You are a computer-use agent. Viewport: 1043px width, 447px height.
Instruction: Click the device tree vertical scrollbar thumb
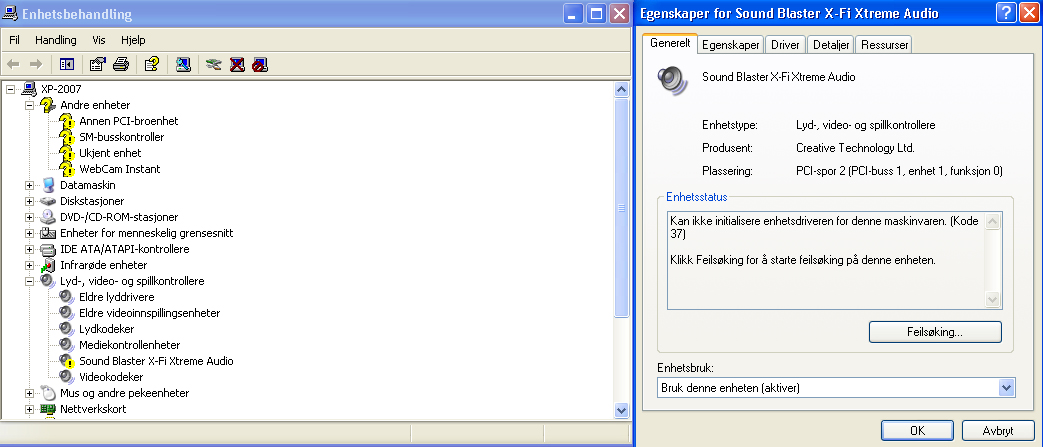tap(621, 207)
